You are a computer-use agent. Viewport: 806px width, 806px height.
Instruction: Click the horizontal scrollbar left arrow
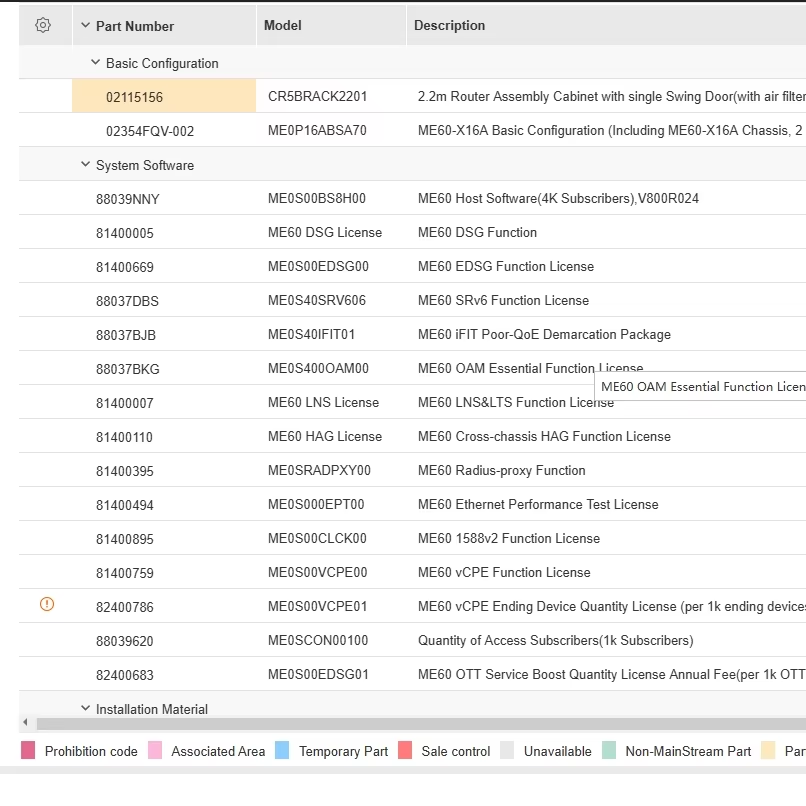pos(25,723)
